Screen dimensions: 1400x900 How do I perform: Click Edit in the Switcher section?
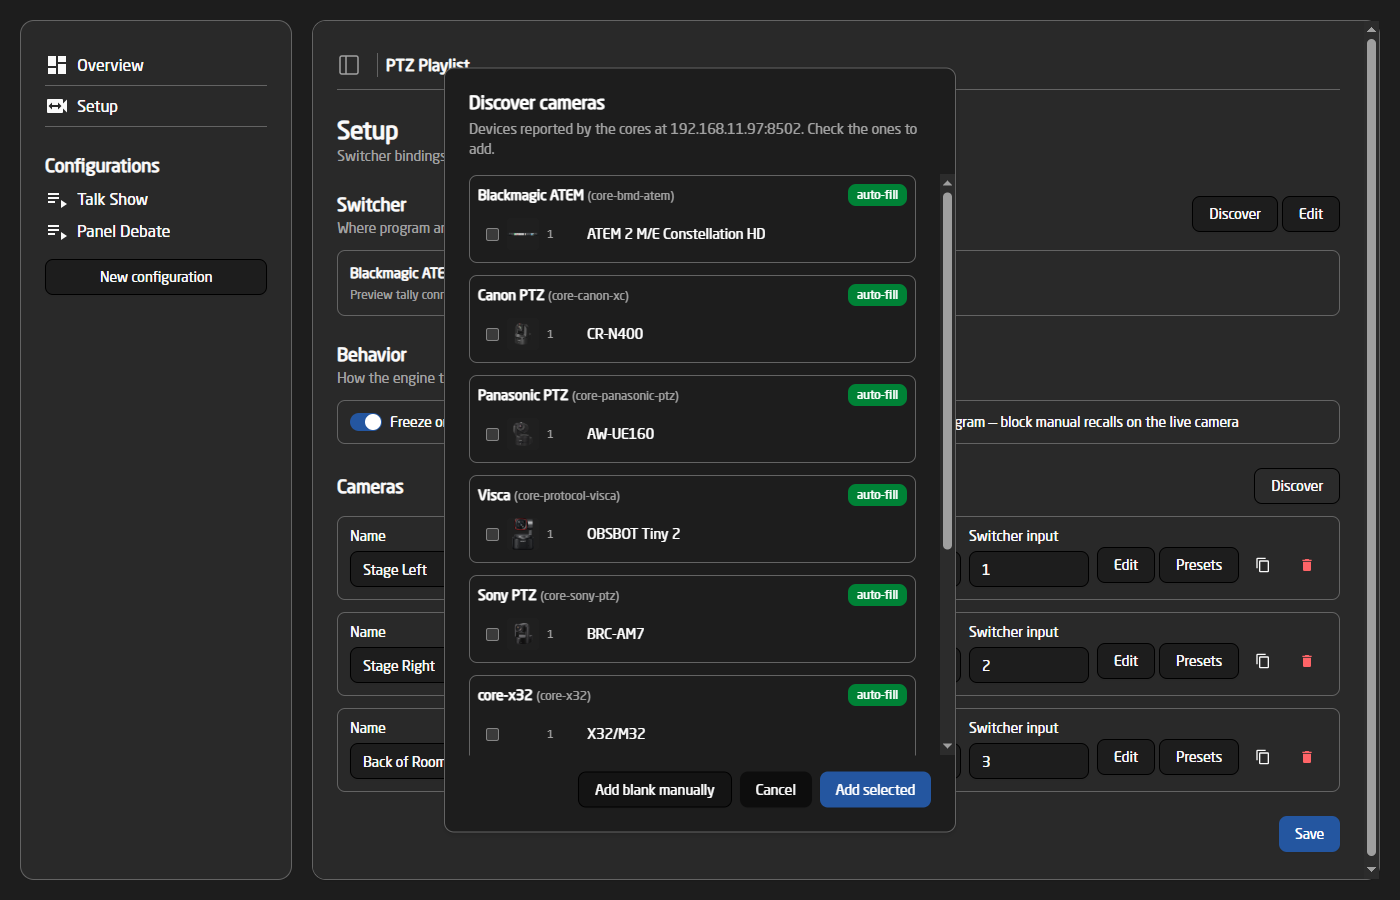[x=1311, y=214]
